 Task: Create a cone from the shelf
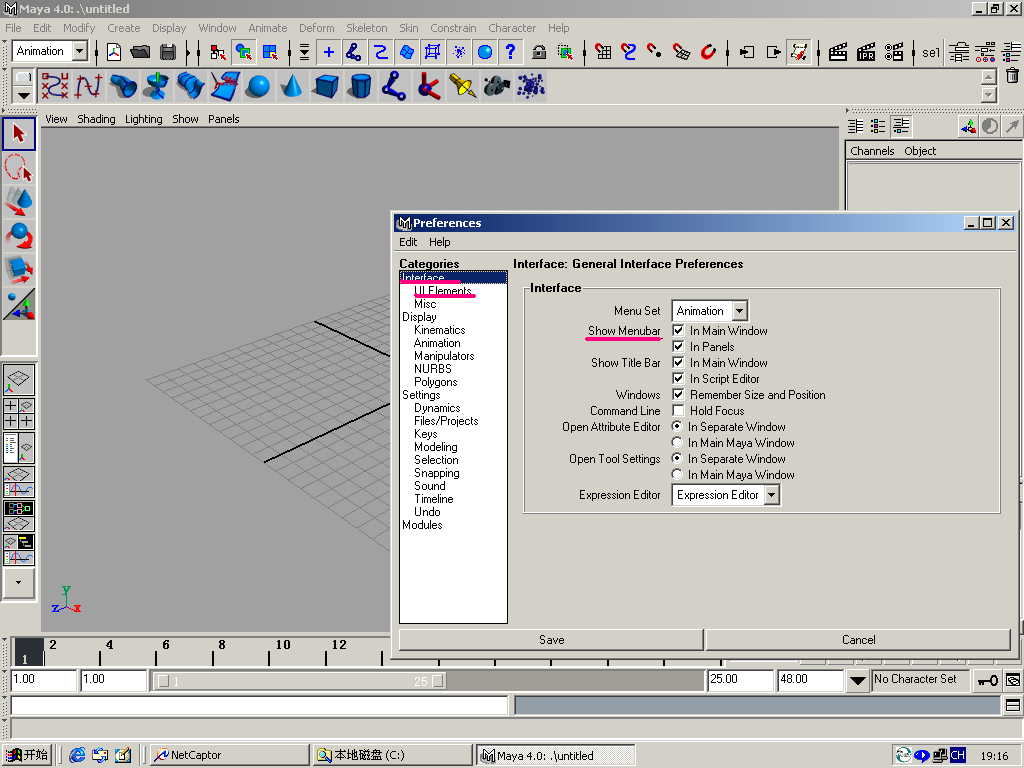[x=292, y=86]
